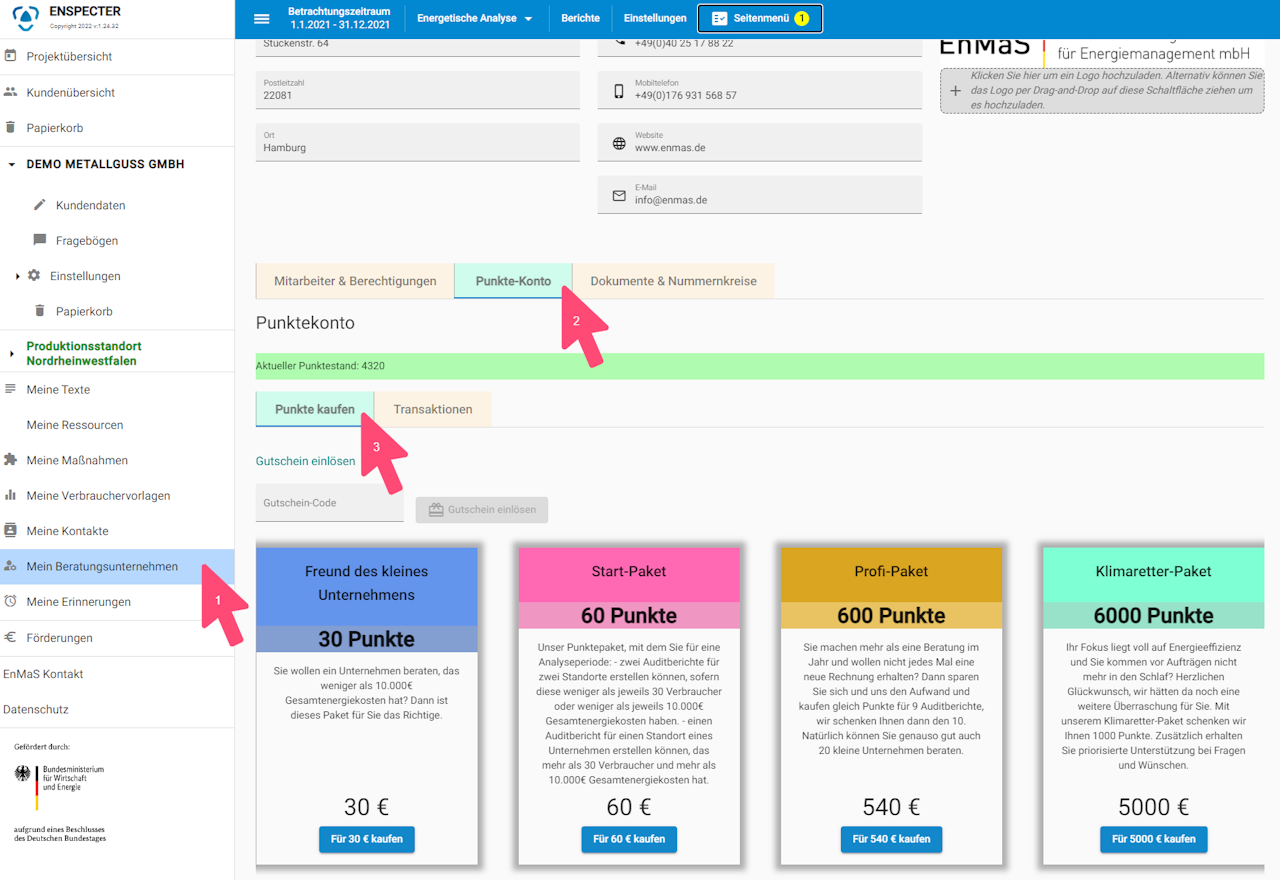Open Berichte in the top bar
Image resolution: width=1280 pixels, height=880 pixels.
pos(581,19)
